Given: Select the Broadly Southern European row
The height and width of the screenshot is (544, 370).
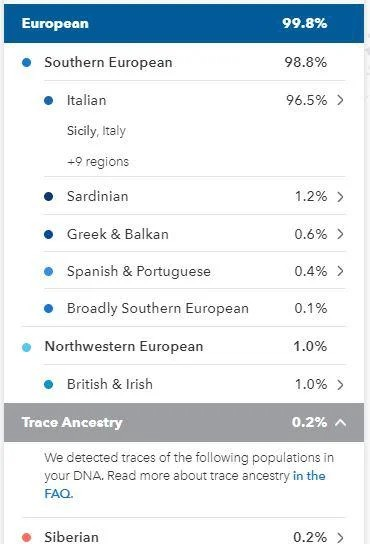Looking at the screenshot, I should click(x=194, y=308).
